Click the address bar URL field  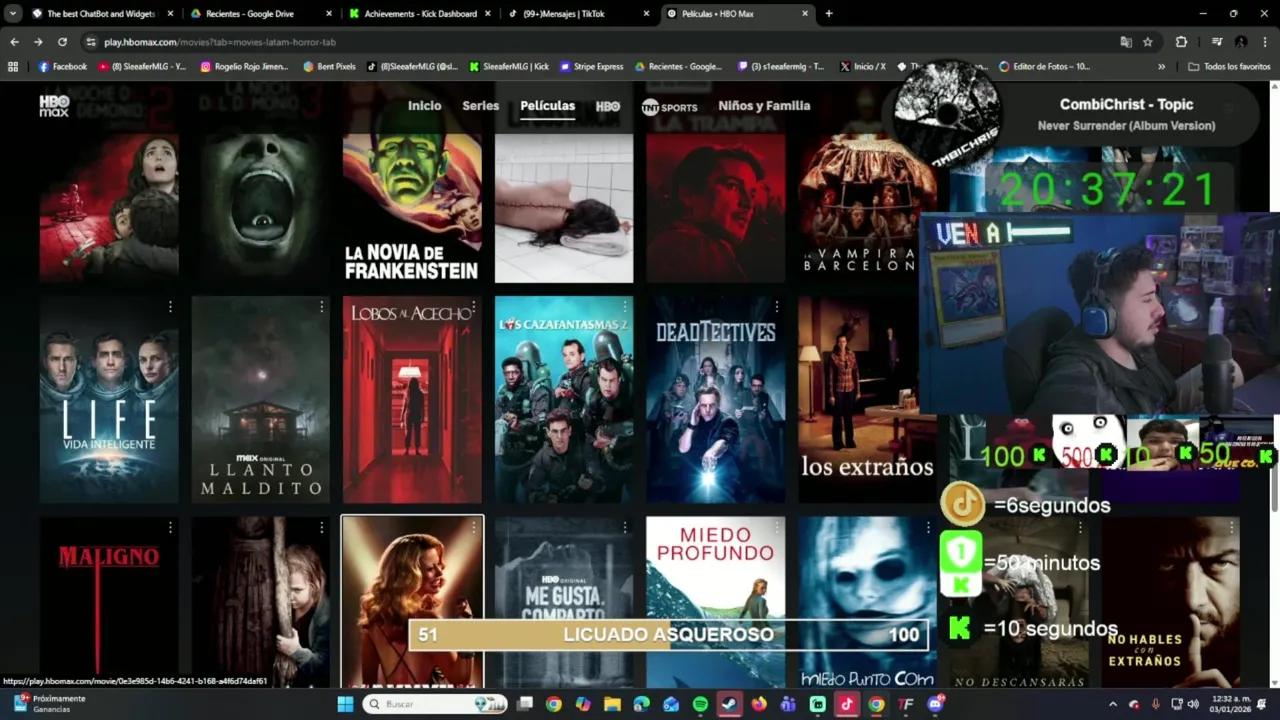(600, 42)
